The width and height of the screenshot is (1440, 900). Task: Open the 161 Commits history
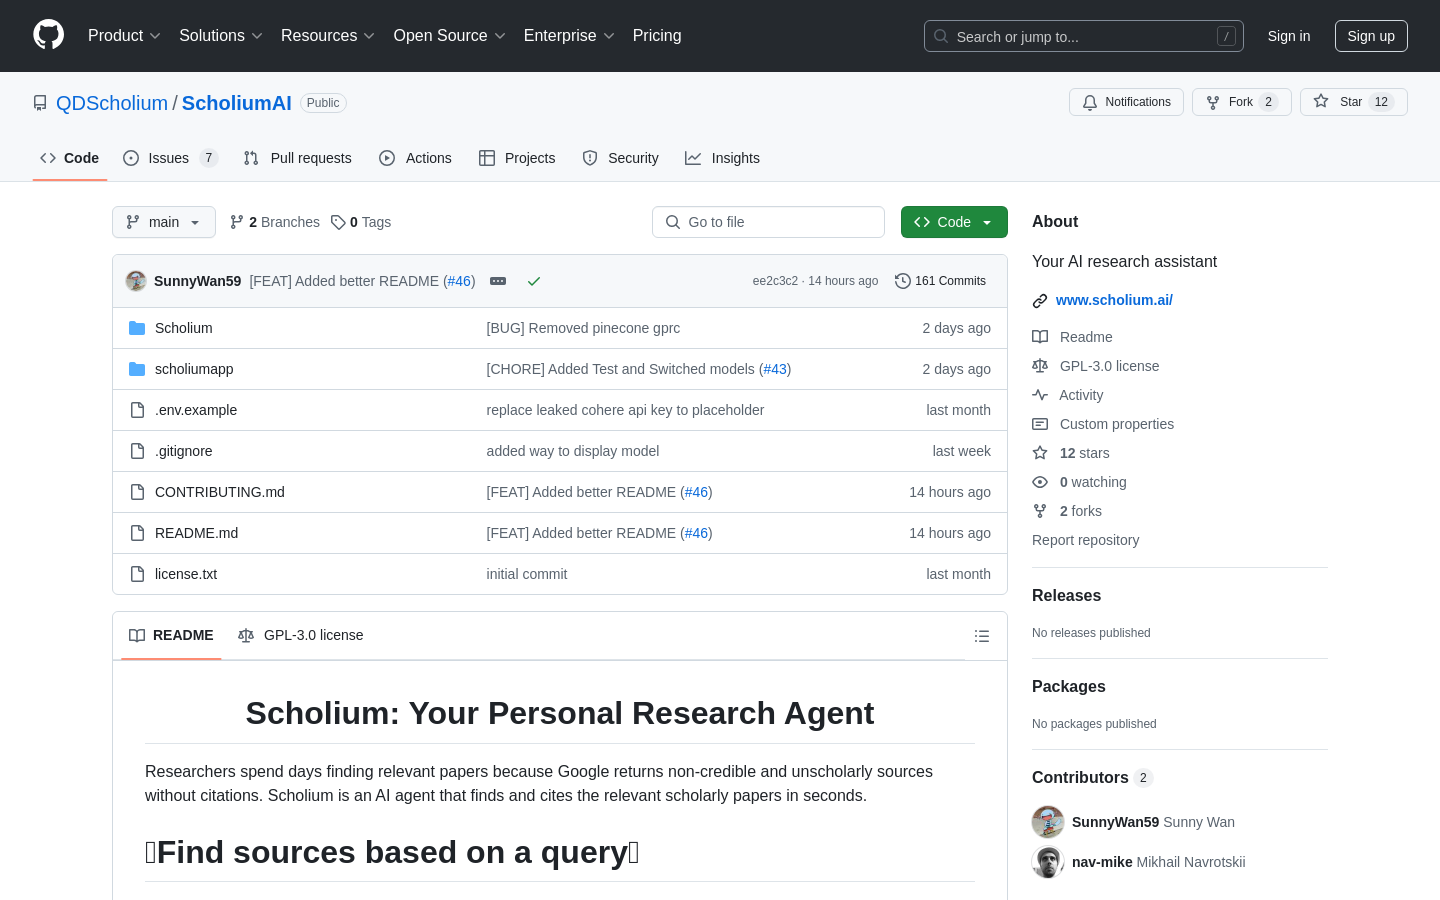tap(940, 281)
